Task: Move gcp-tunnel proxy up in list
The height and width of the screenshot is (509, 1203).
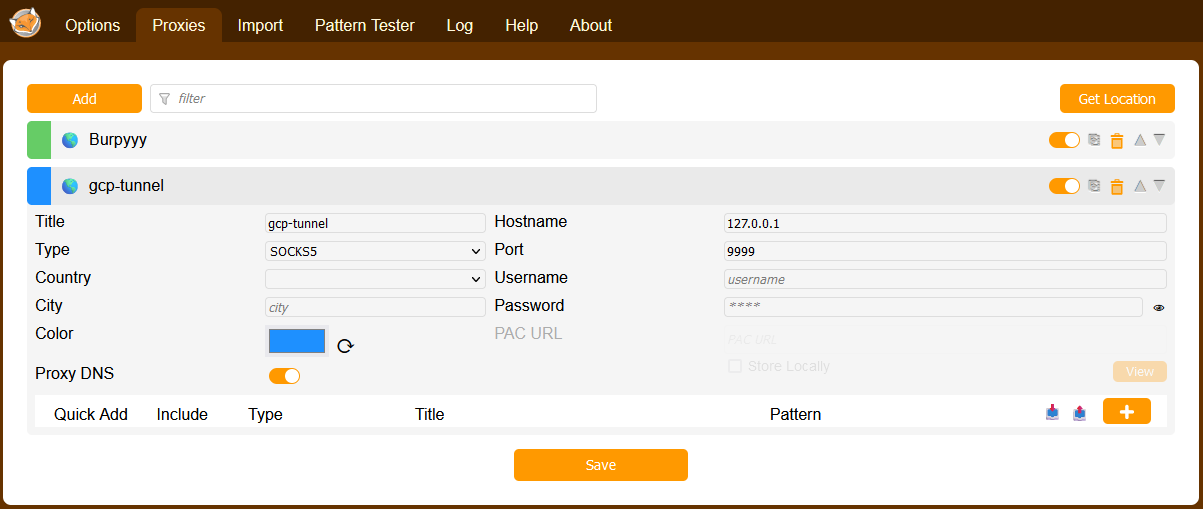Action: (x=1139, y=185)
